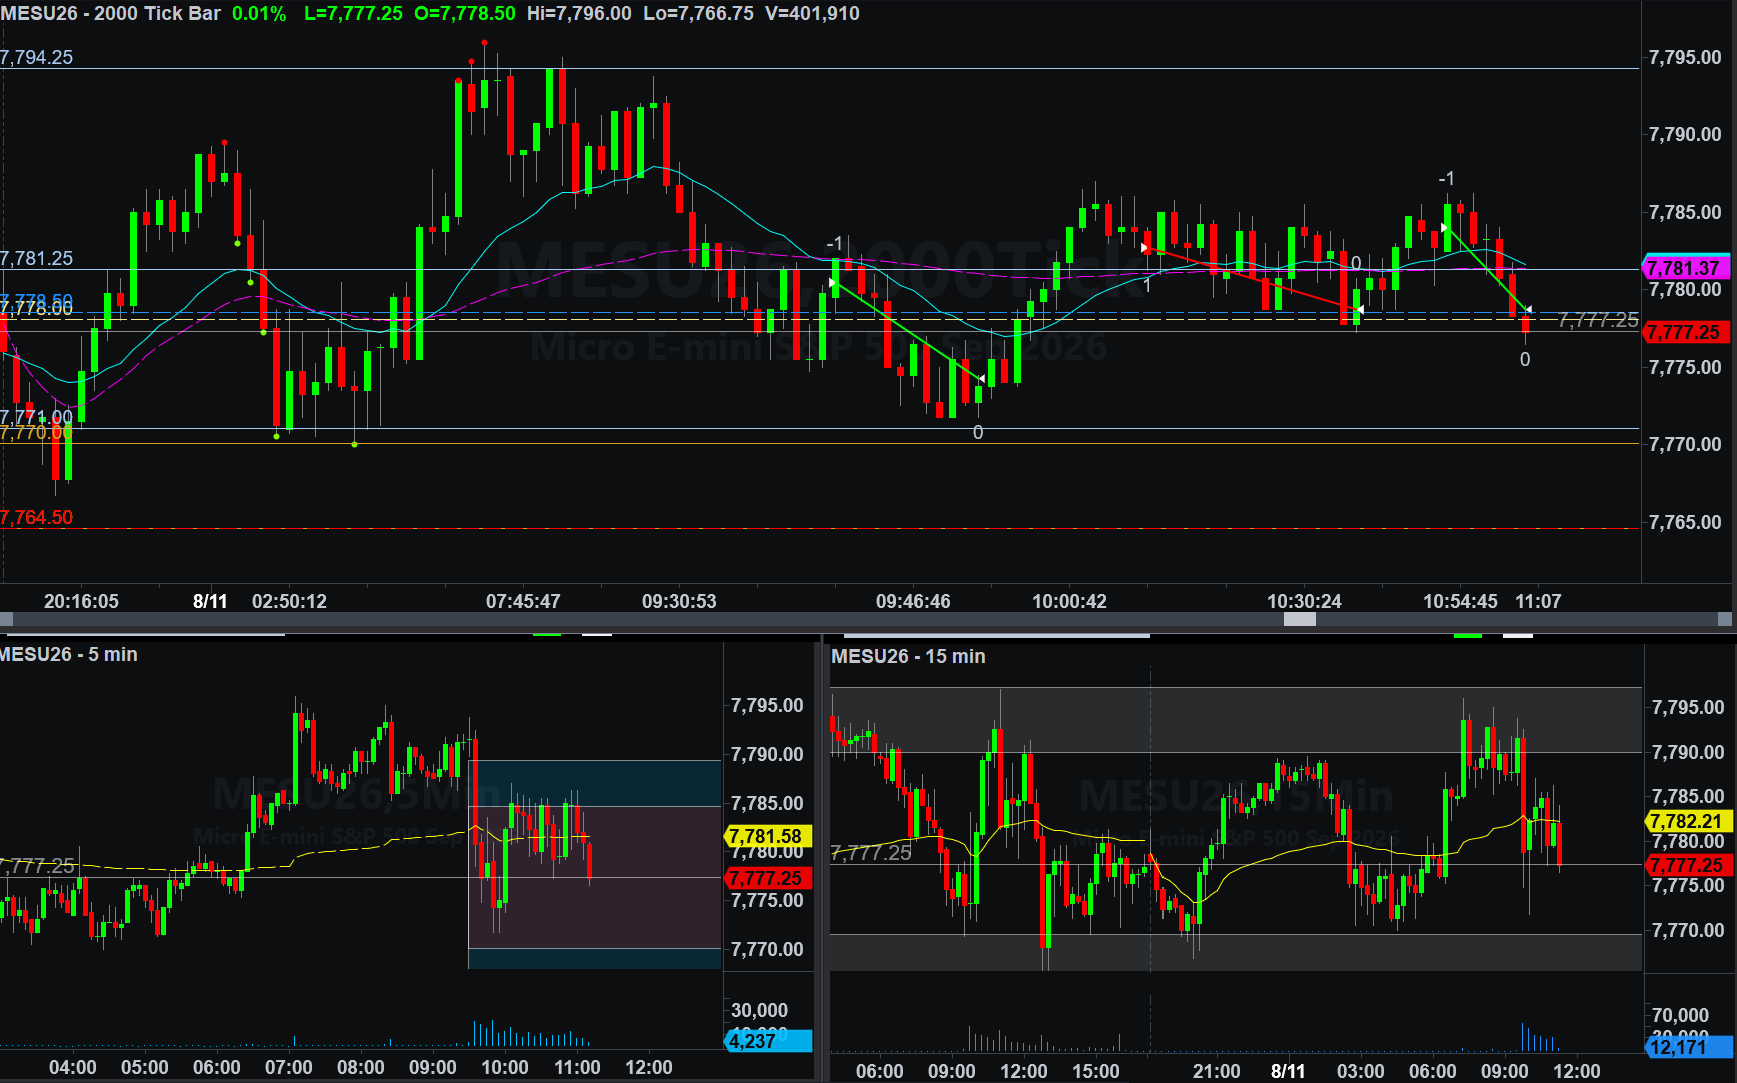
Task: Click the 10:30:24 time label
Action: tap(1304, 601)
